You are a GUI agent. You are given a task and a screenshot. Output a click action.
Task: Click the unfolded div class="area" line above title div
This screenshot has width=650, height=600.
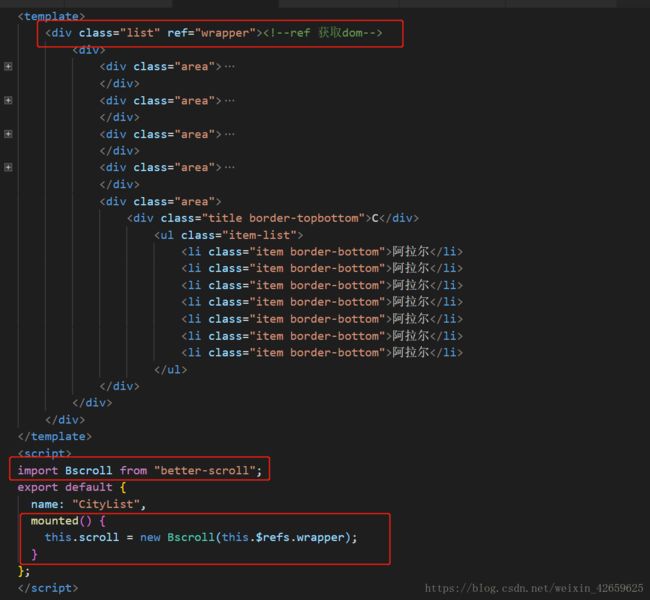(160, 202)
